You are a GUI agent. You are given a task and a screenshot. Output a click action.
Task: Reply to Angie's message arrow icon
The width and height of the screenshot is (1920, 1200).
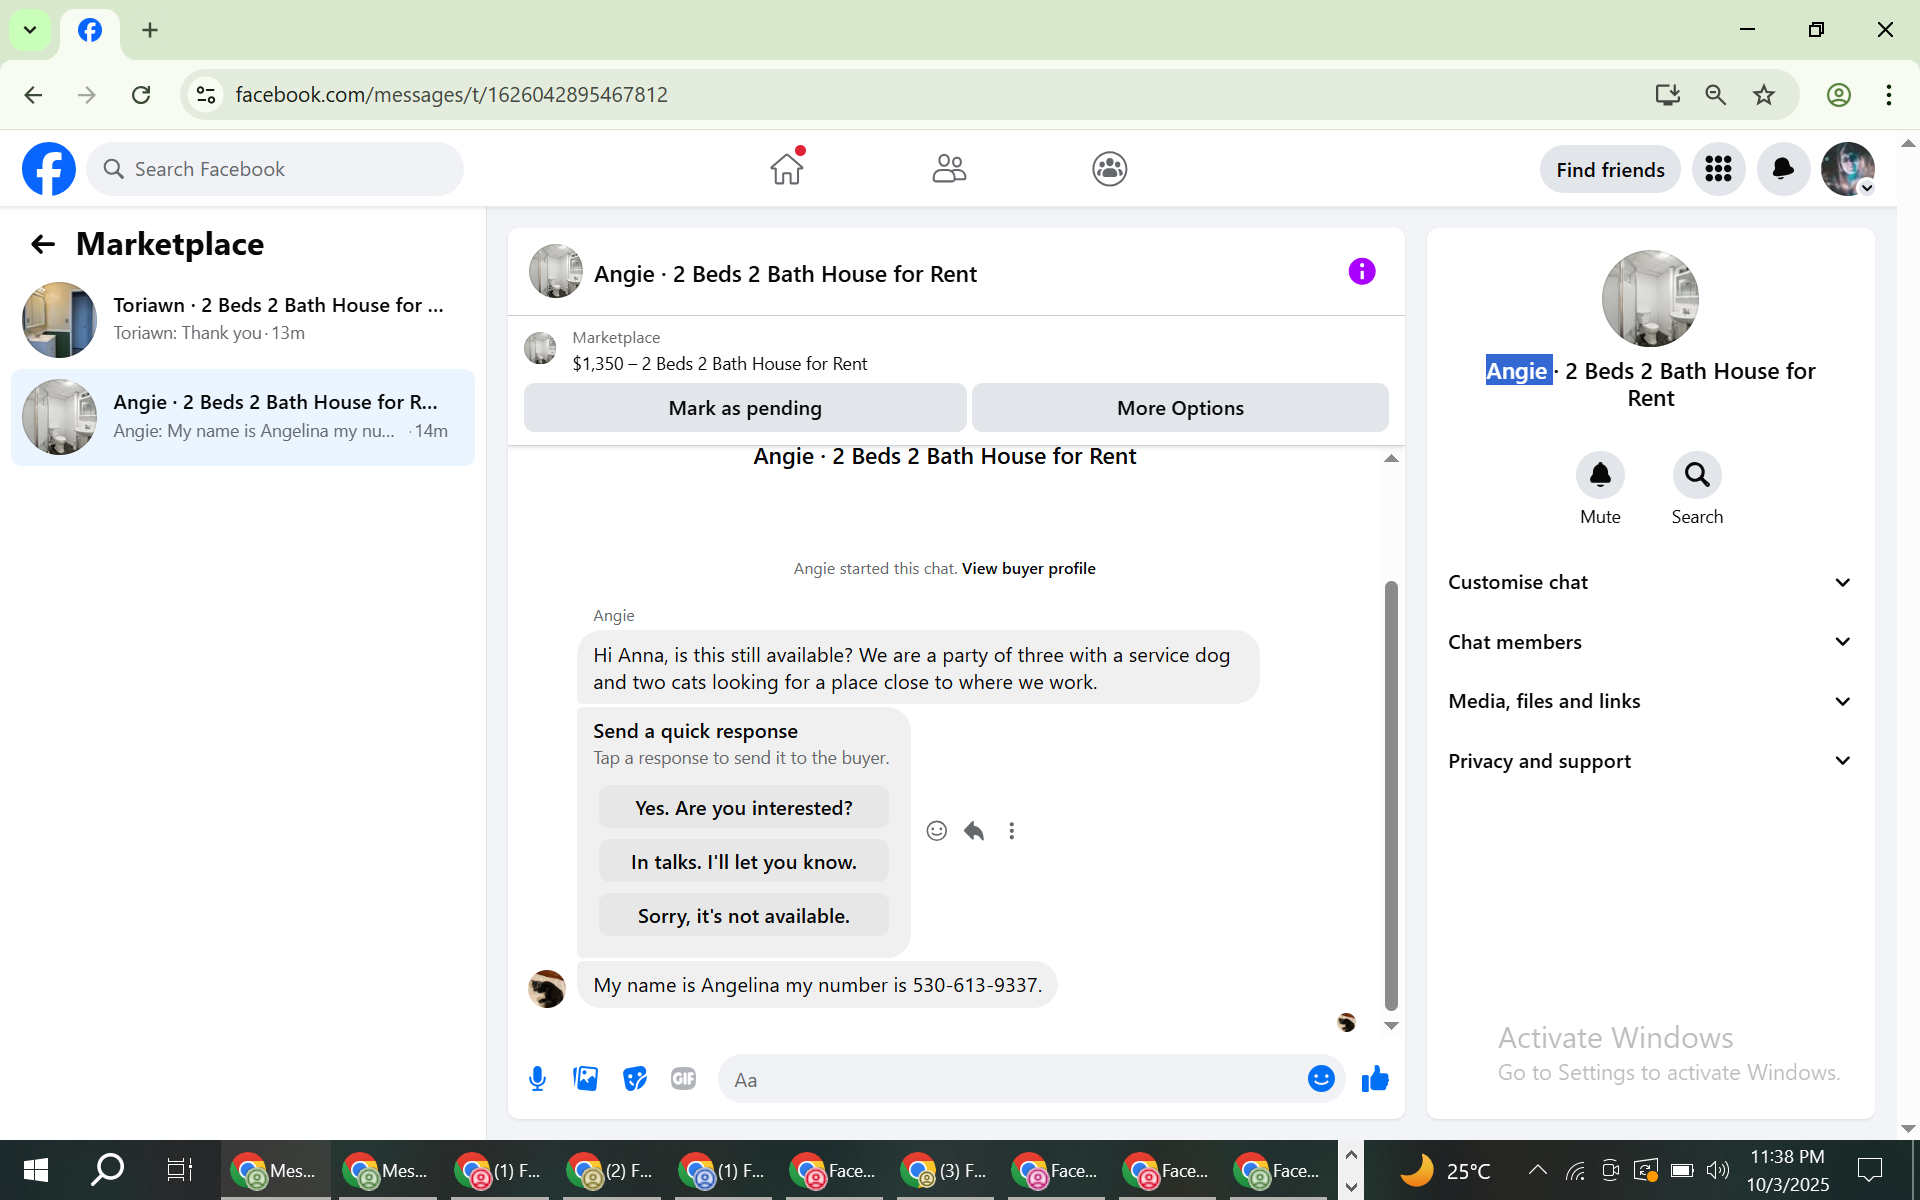(974, 831)
